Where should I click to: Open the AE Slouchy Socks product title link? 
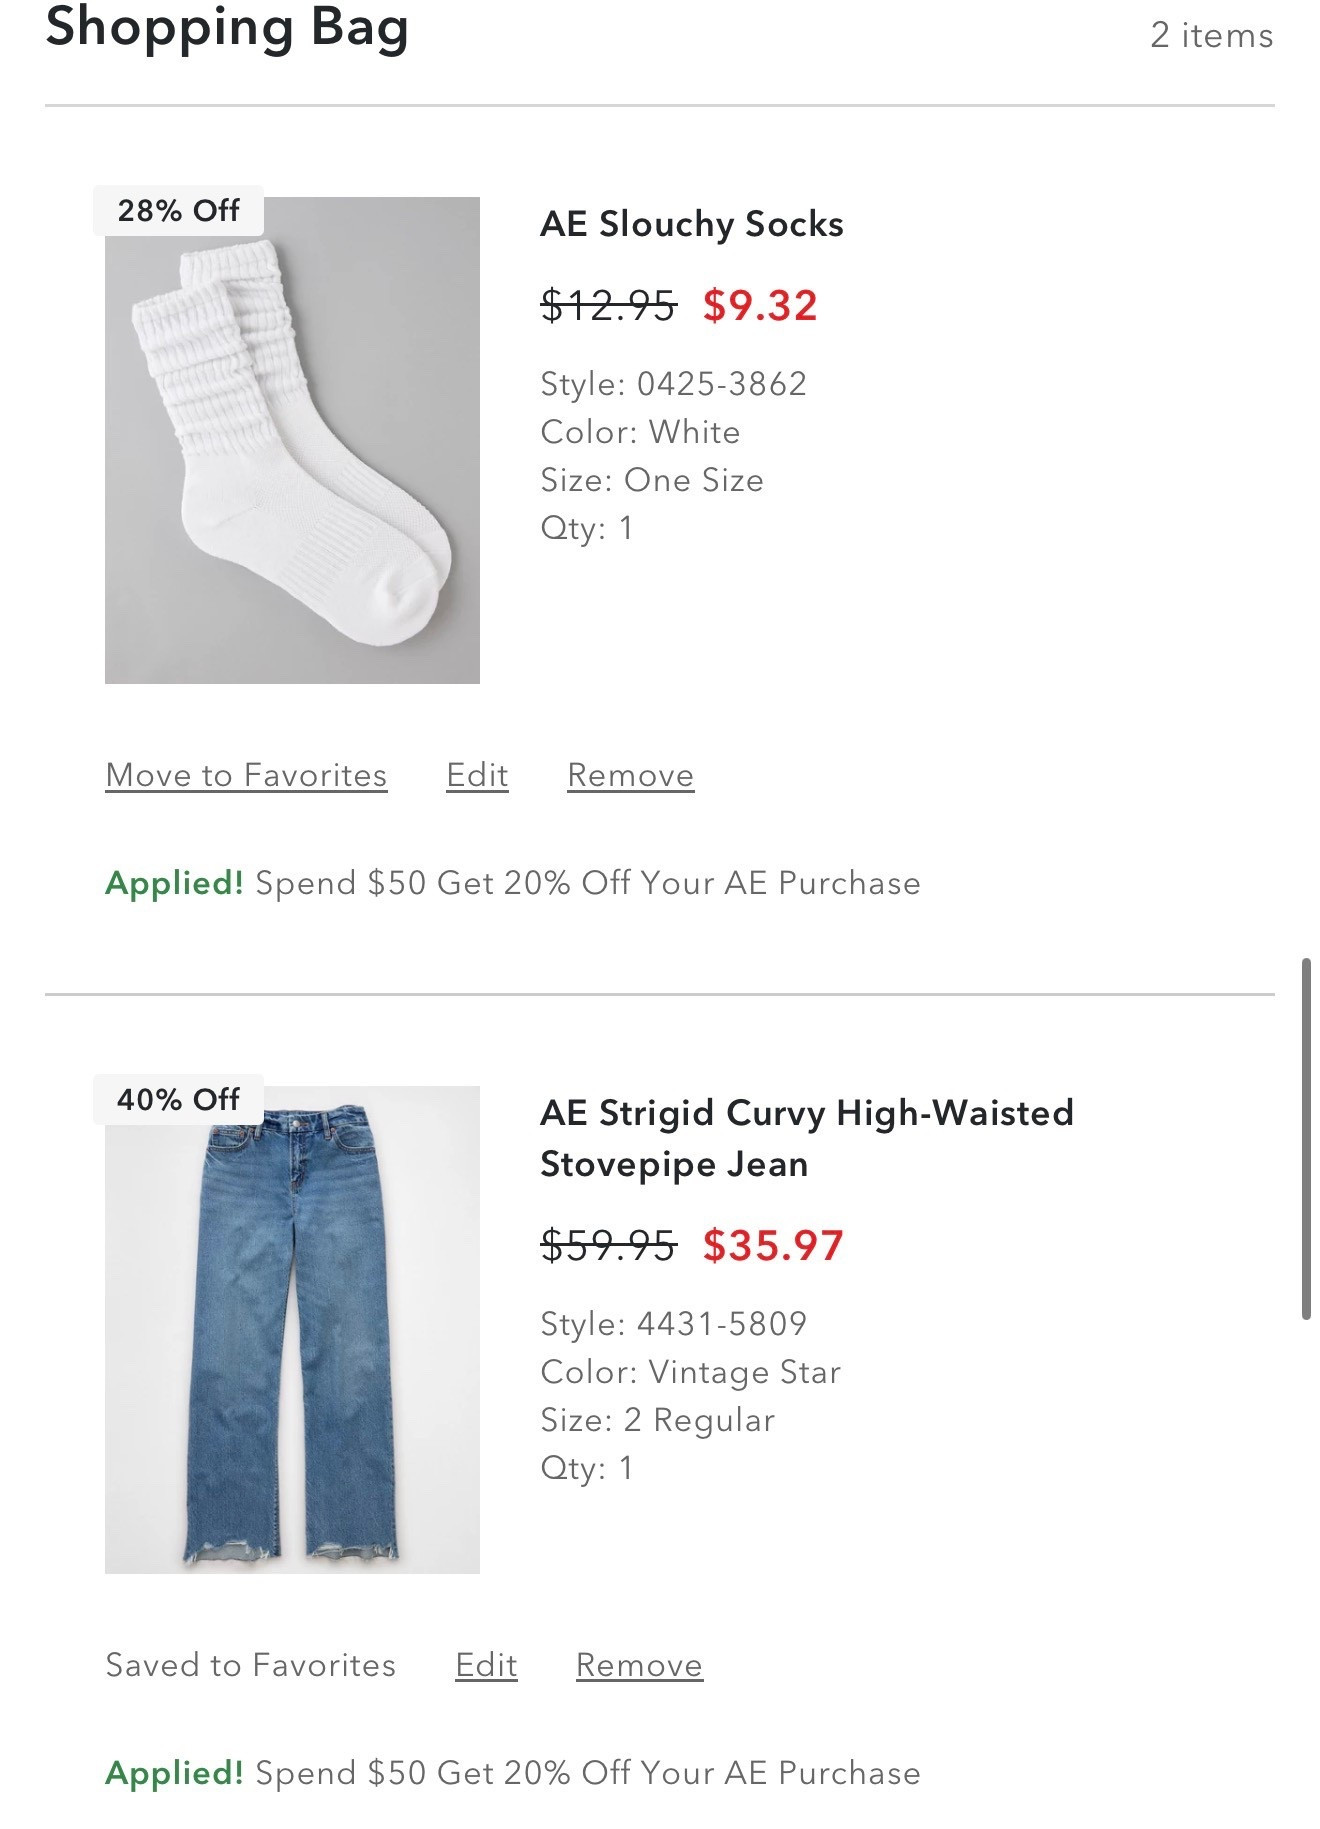click(692, 225)
